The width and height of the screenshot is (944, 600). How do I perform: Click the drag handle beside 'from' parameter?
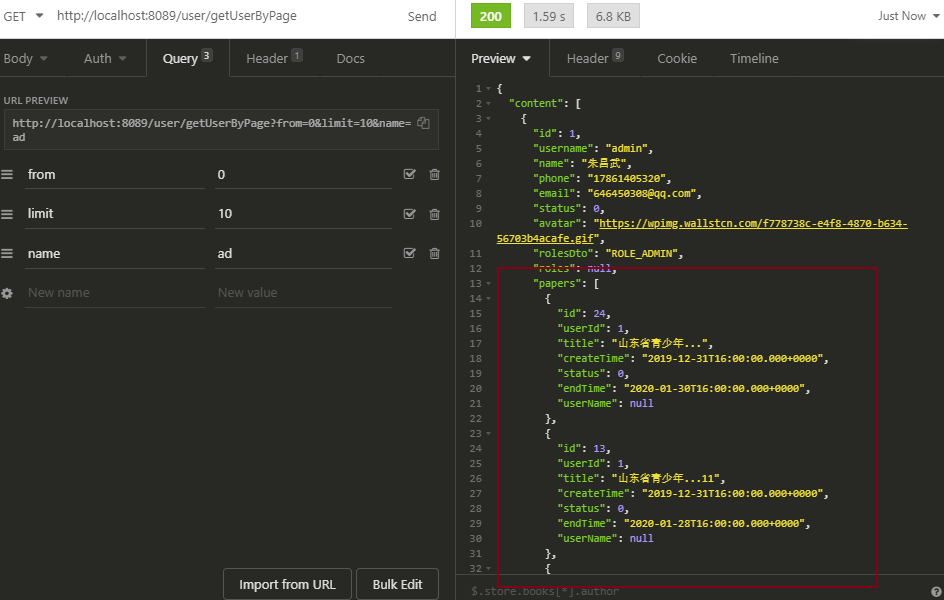8,175
